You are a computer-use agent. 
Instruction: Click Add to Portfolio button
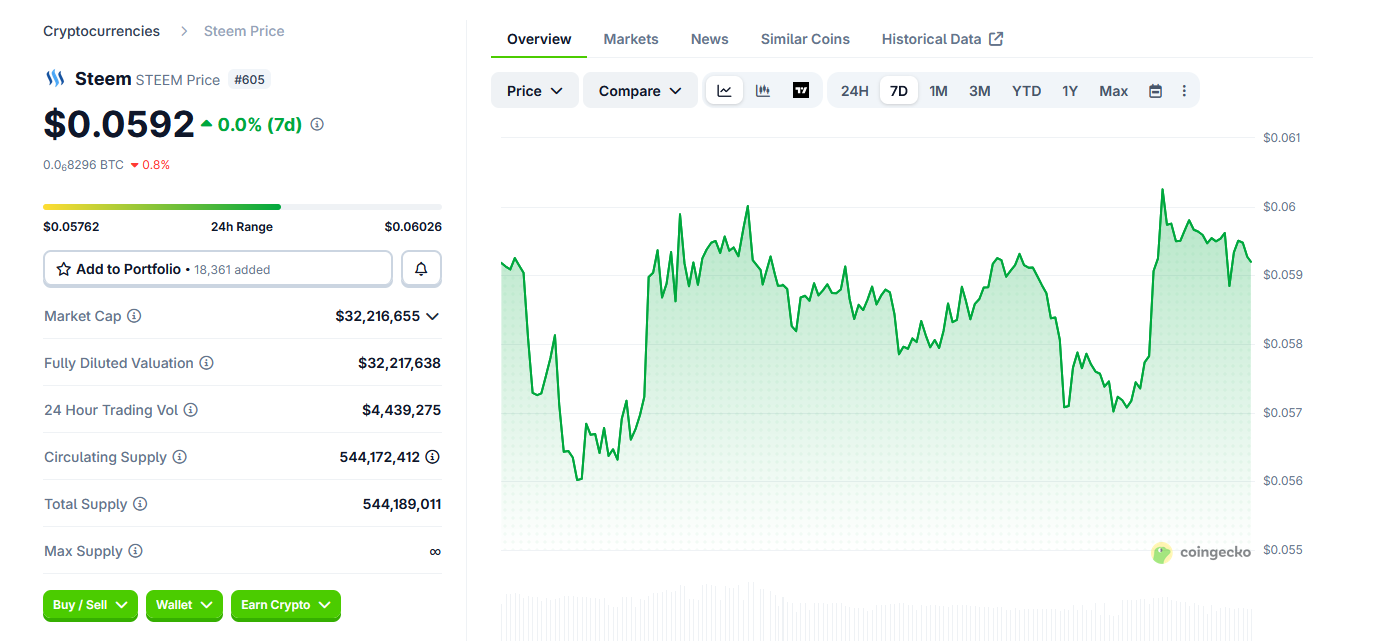pos(218,269)
